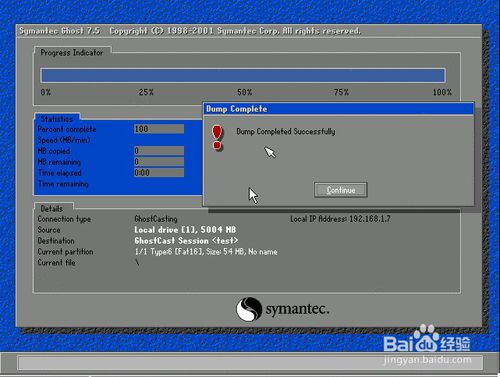The width and height of the screenshot is (500, 377).
Task: Click the Source Local drive entry
Action: click(x=185, y=230)
